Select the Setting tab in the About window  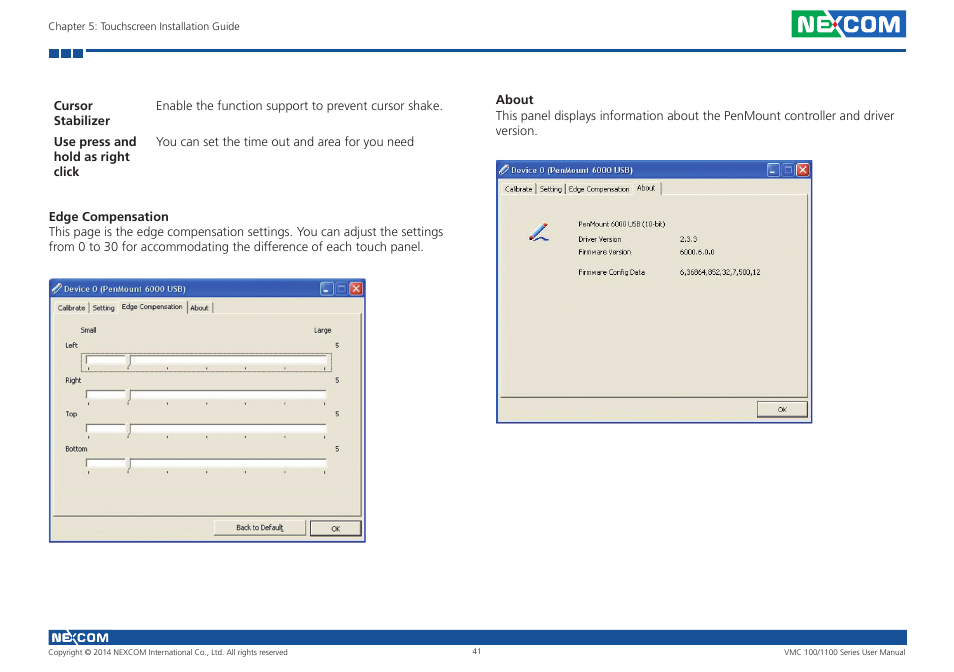pos(551,189)
